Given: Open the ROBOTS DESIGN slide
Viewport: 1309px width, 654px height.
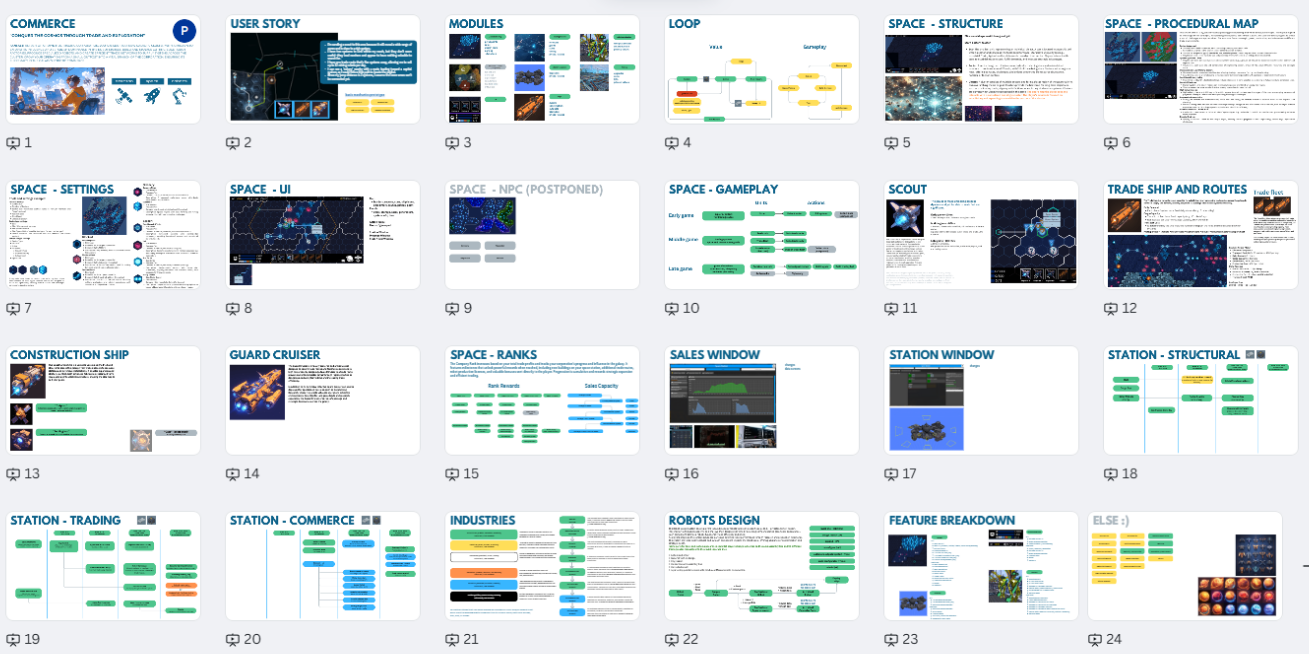Looking at the screenshot, I should tap(762, 566).
